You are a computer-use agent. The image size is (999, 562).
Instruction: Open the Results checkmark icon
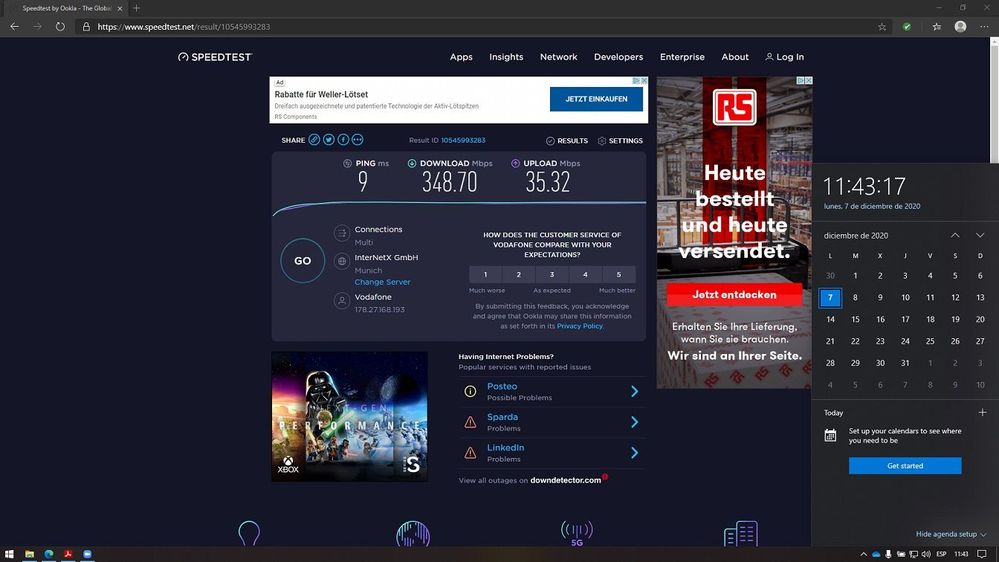tap(550, 141)
